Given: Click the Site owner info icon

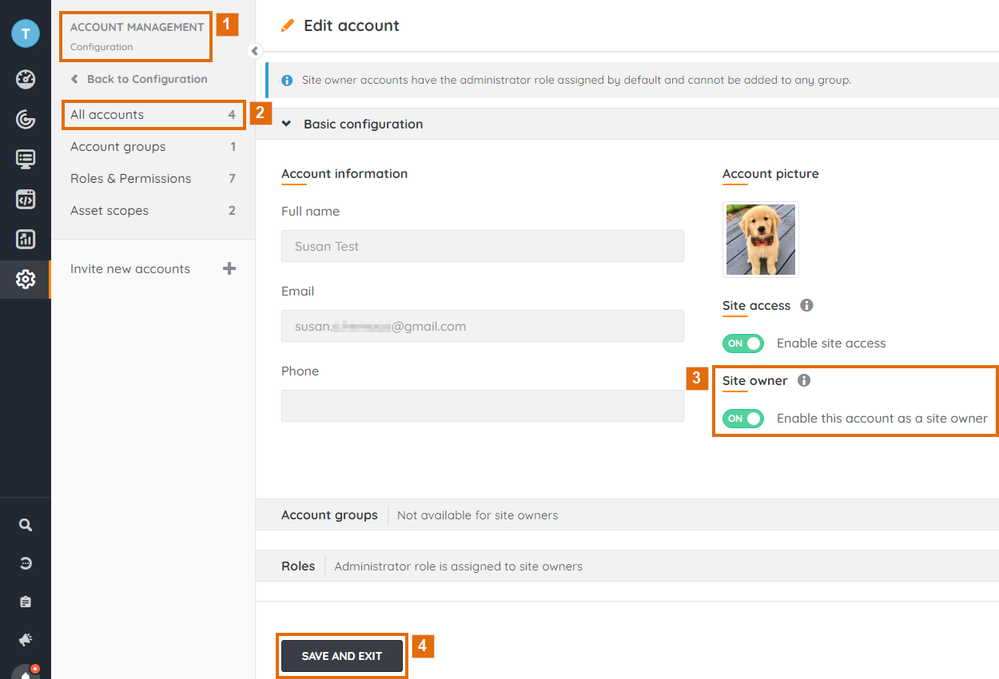Looking at the screenshot, I should pyautogui.click(x=804, y=381).
